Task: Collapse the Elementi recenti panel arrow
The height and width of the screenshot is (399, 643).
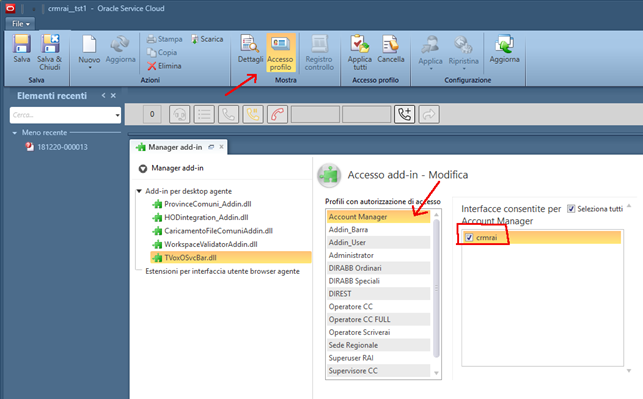Action: [x=103, y=95]
